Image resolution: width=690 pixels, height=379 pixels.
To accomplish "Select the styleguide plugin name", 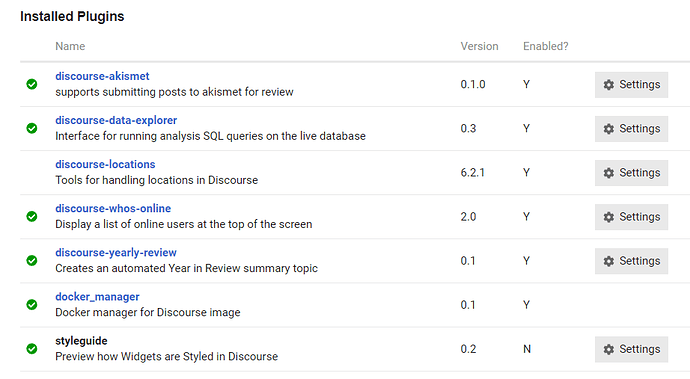I will point(81,341).
